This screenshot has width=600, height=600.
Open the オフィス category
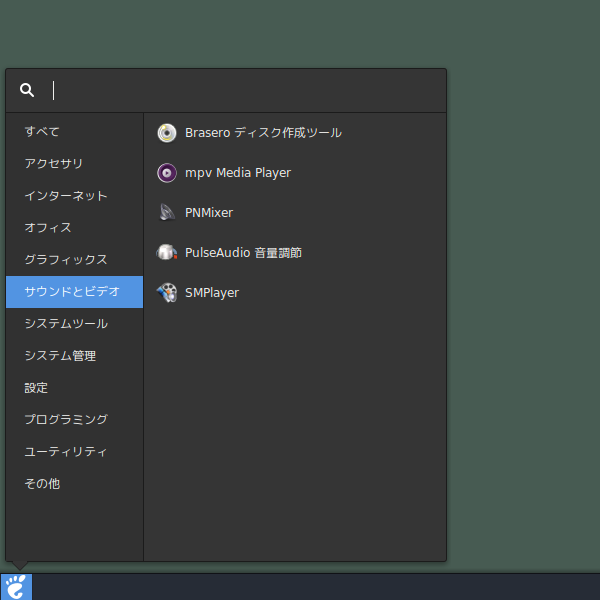(x=75, y=228)
